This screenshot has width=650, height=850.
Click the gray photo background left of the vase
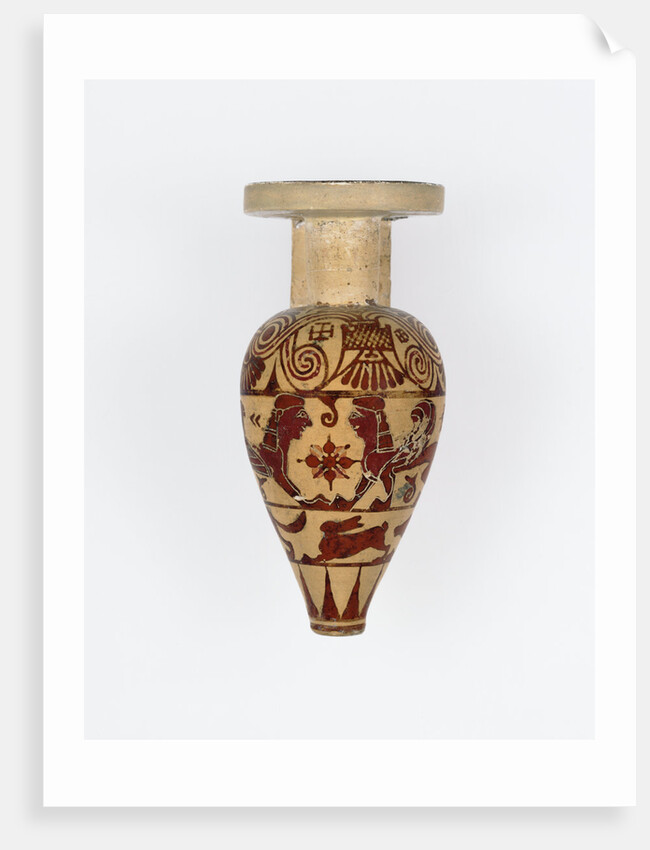(x=163, y=409)
